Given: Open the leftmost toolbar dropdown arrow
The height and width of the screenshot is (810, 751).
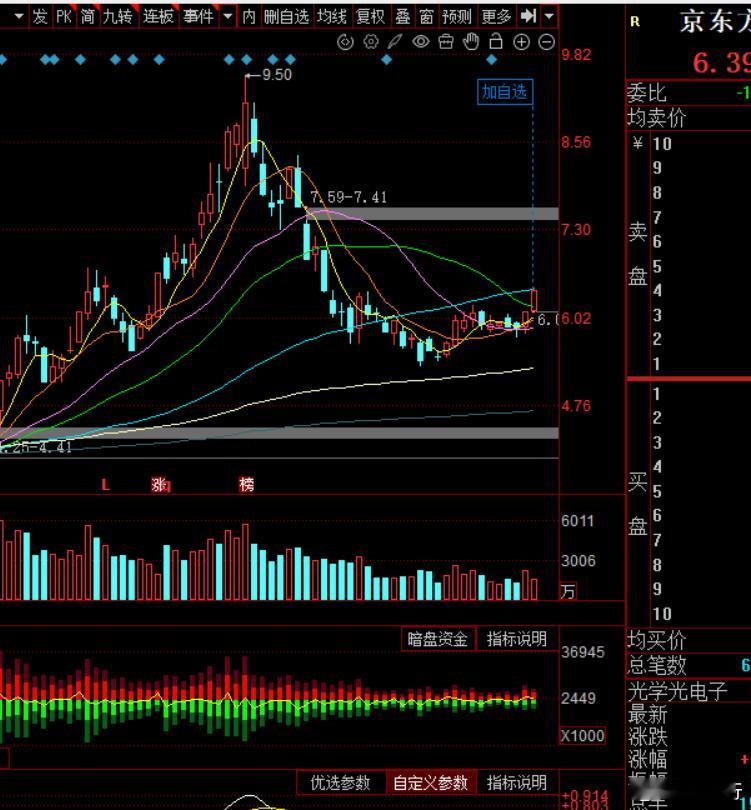Looking at the screenshot, I should point(20,17).
